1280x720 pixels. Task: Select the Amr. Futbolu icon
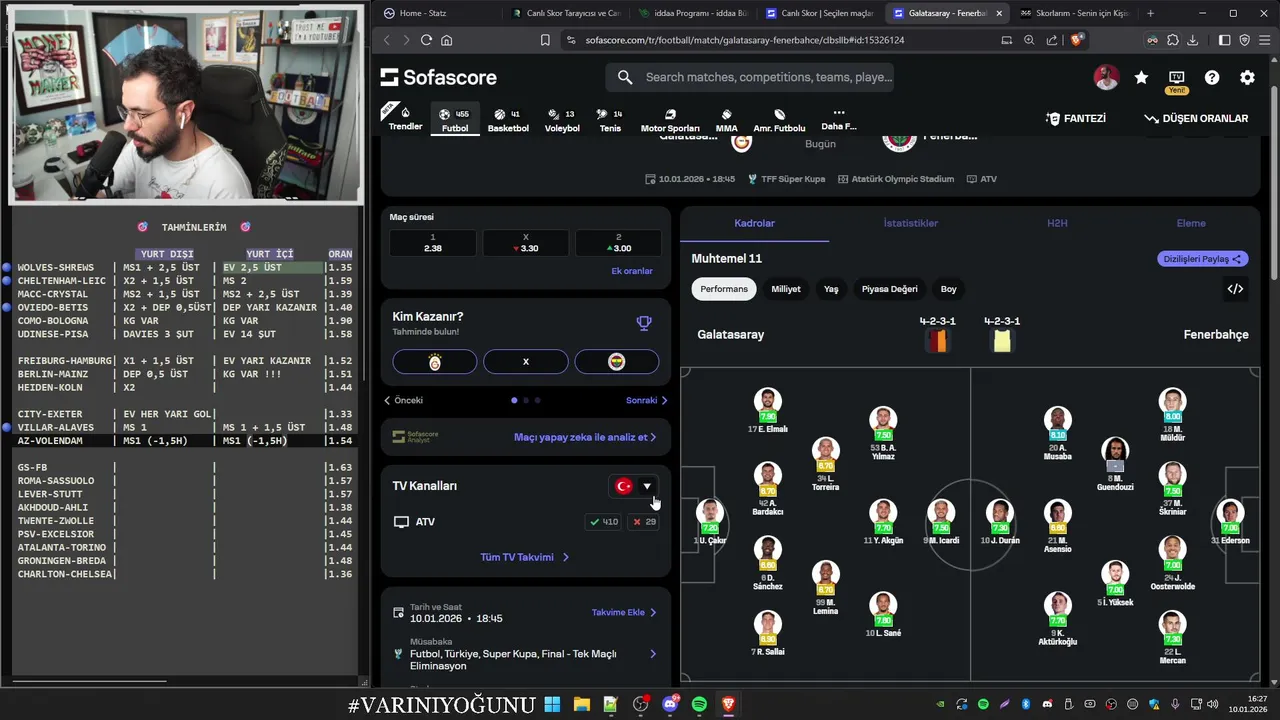click(779, 120)
